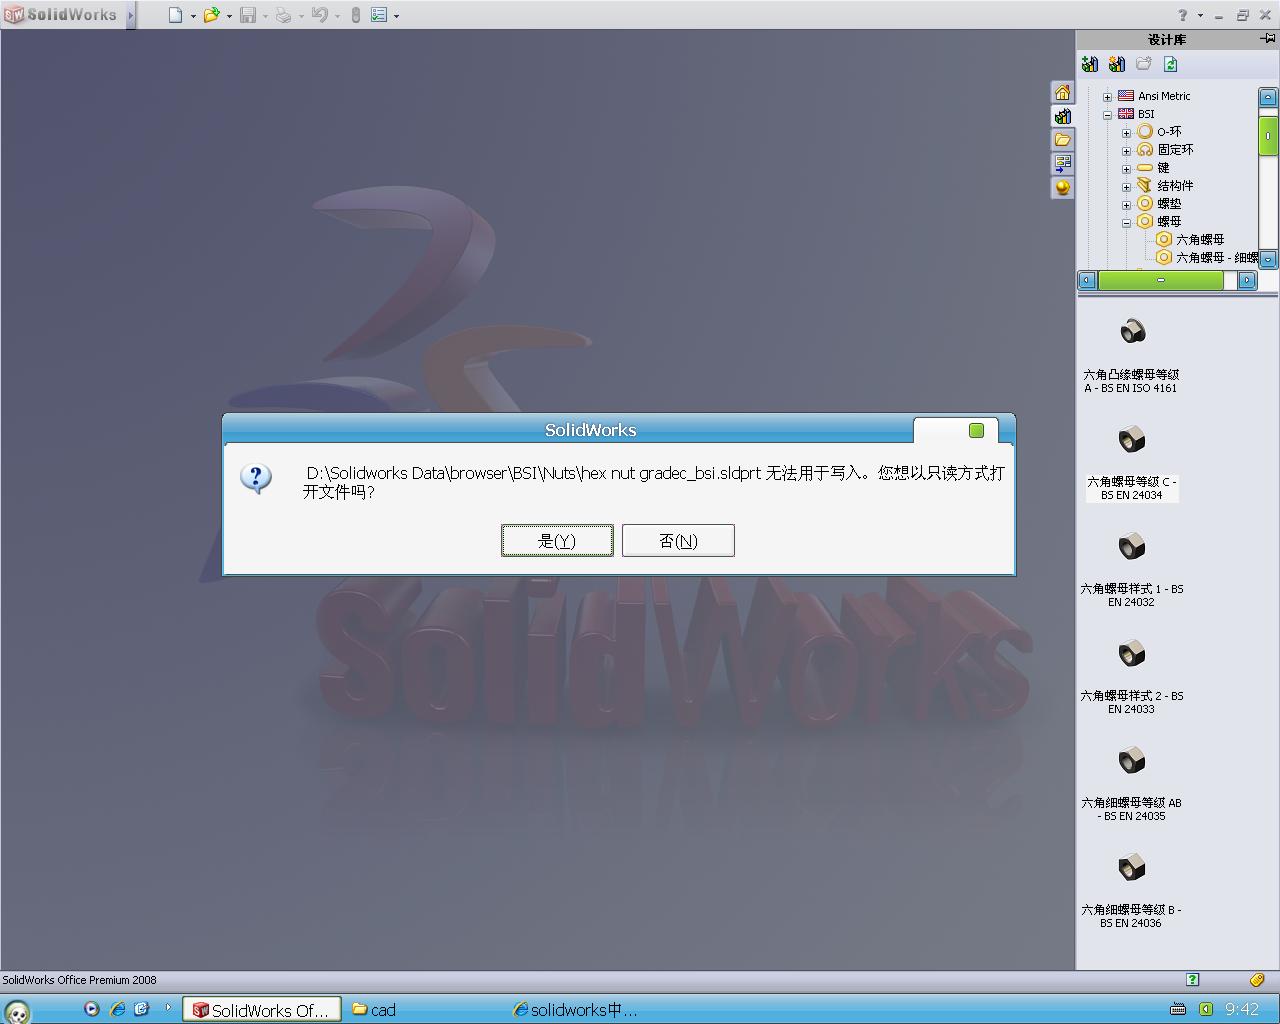Open the cad folder taskbar button
This screenshot has width=1280, height=1024.
[375, 1010]
